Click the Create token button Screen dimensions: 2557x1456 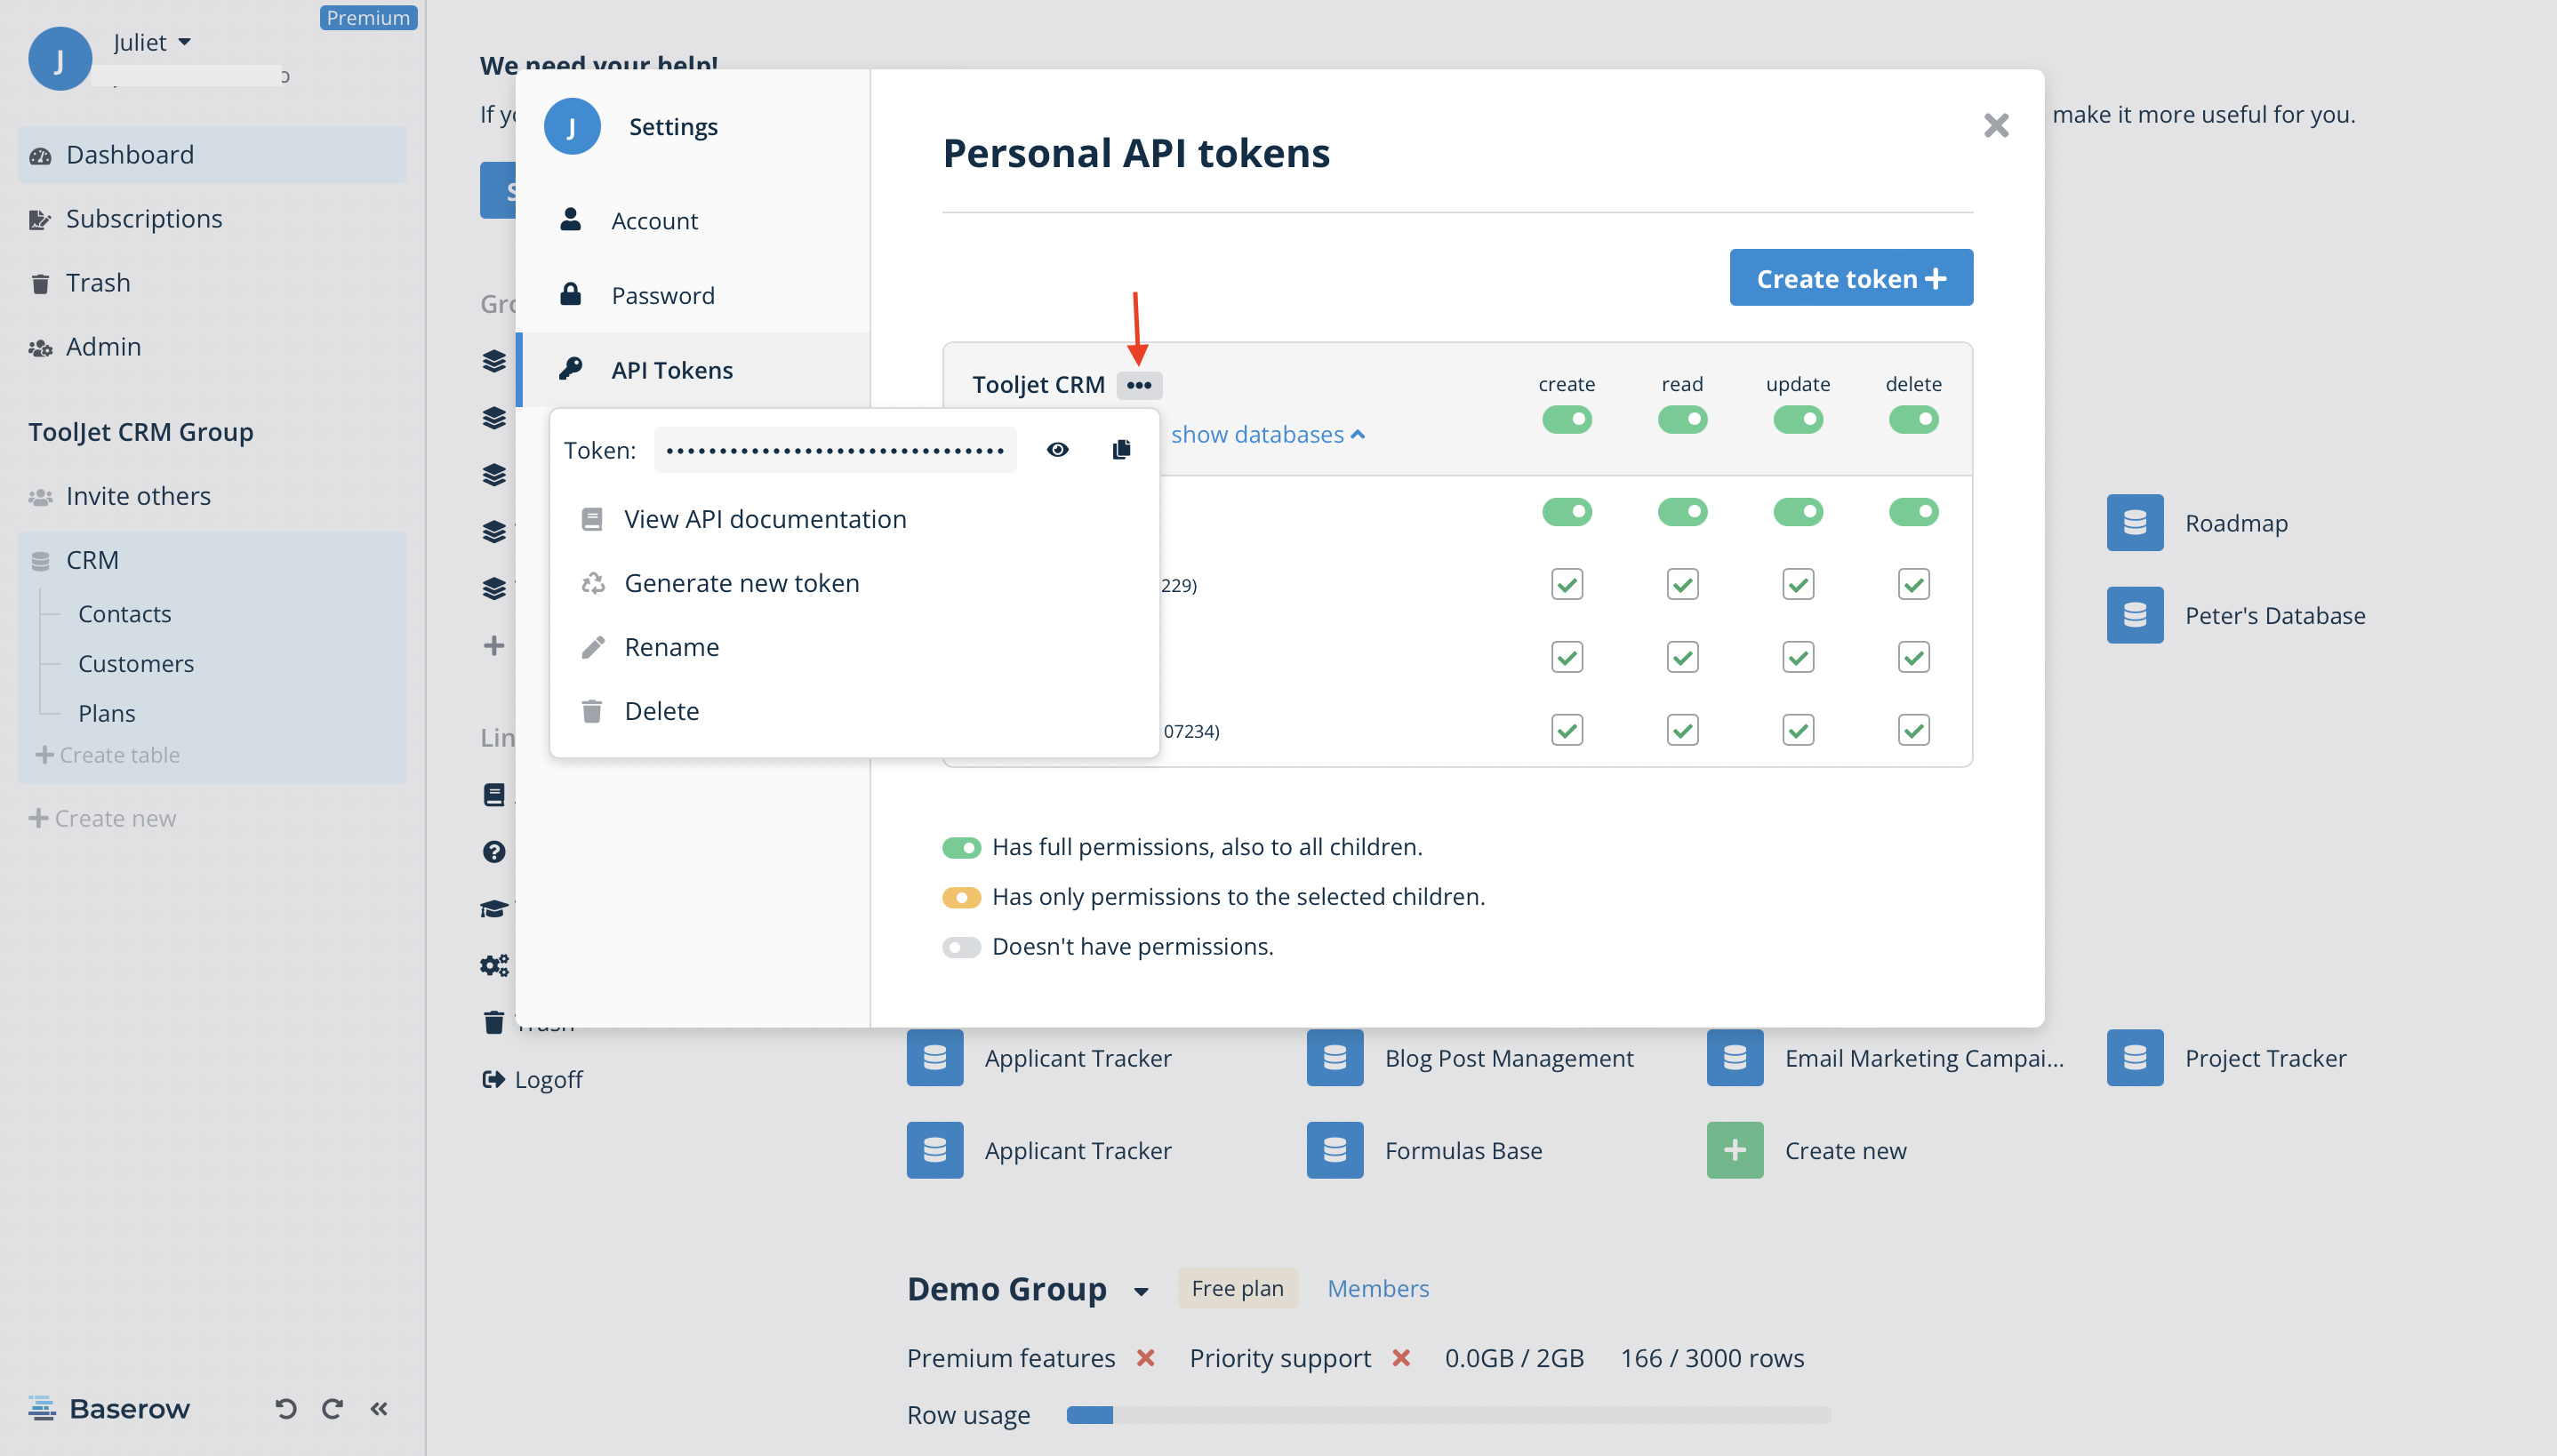[x=1849, y=277]
